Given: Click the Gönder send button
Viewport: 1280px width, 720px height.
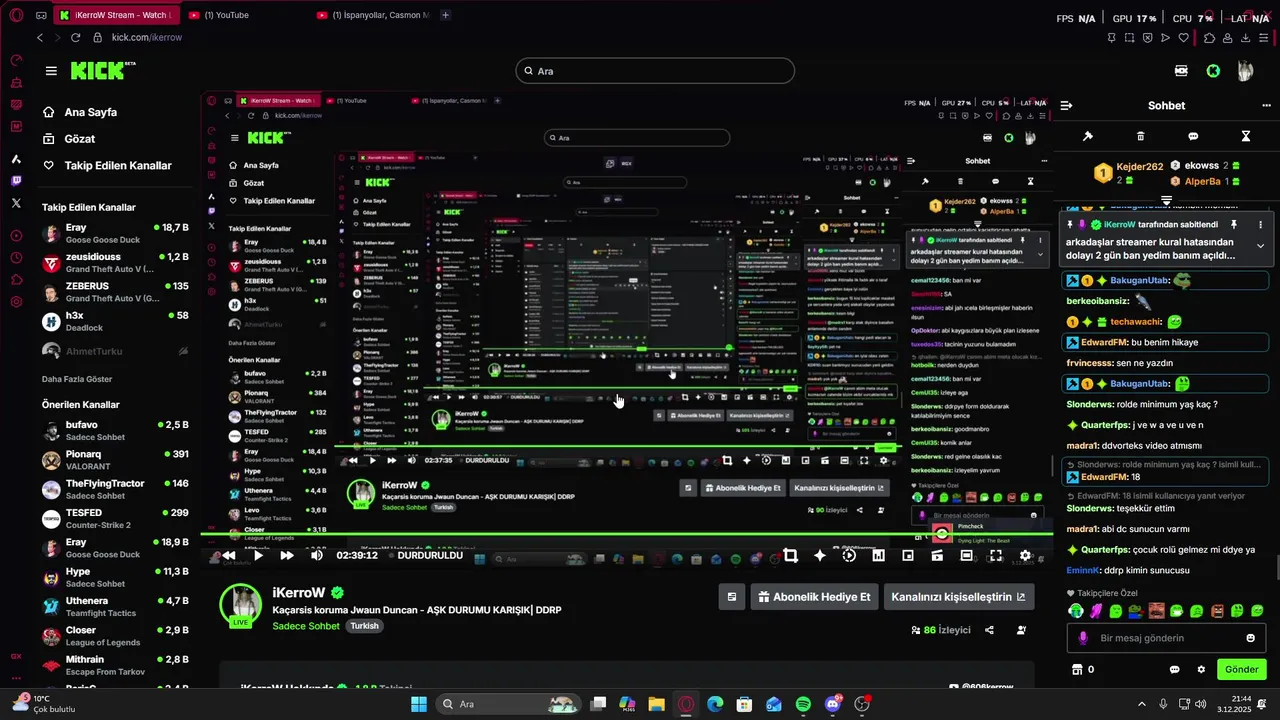Looking at the screenshot, I should (1241, 669).
